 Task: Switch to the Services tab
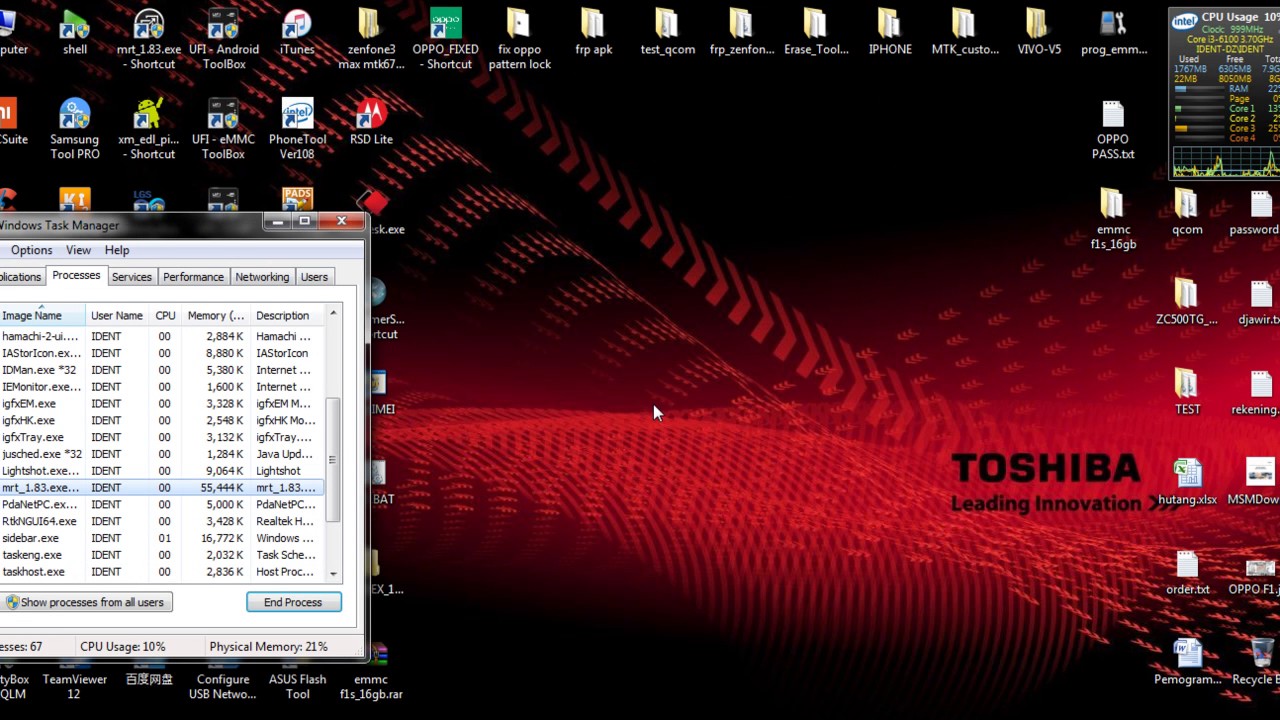point(132,277)
